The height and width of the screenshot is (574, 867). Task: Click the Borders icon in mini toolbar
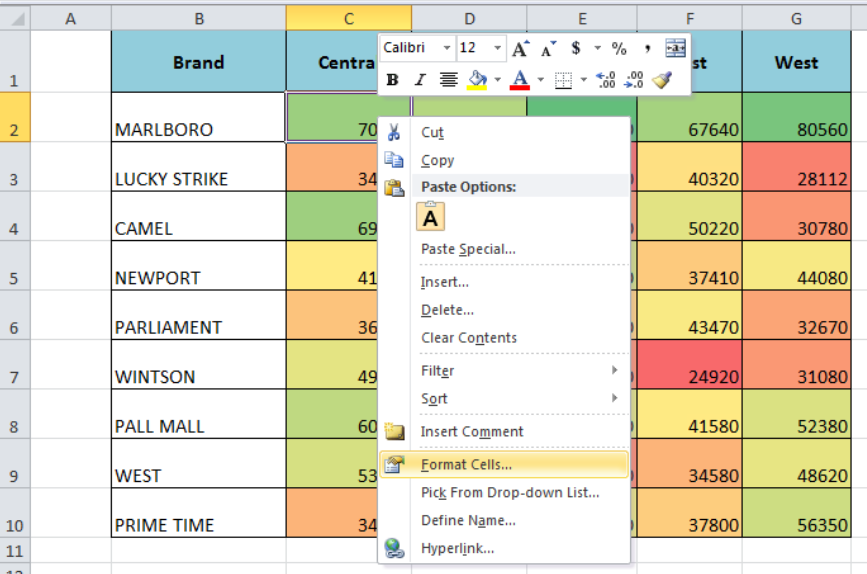[563, 81]
